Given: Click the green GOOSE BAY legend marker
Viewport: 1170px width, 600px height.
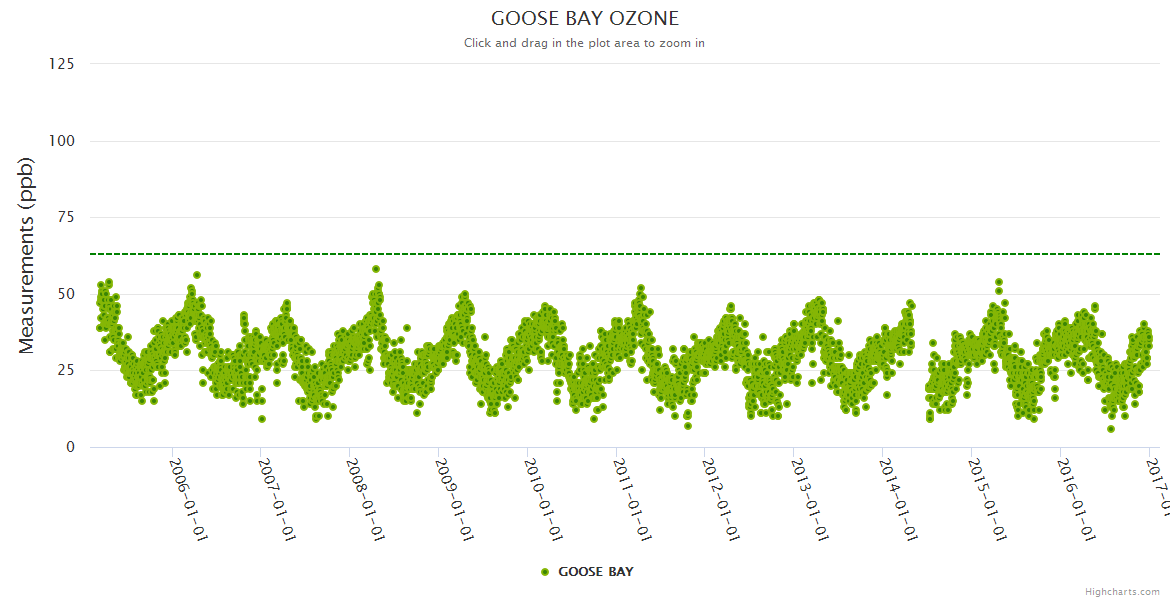Looking at the screenshot, I should (x=545, y=572).
